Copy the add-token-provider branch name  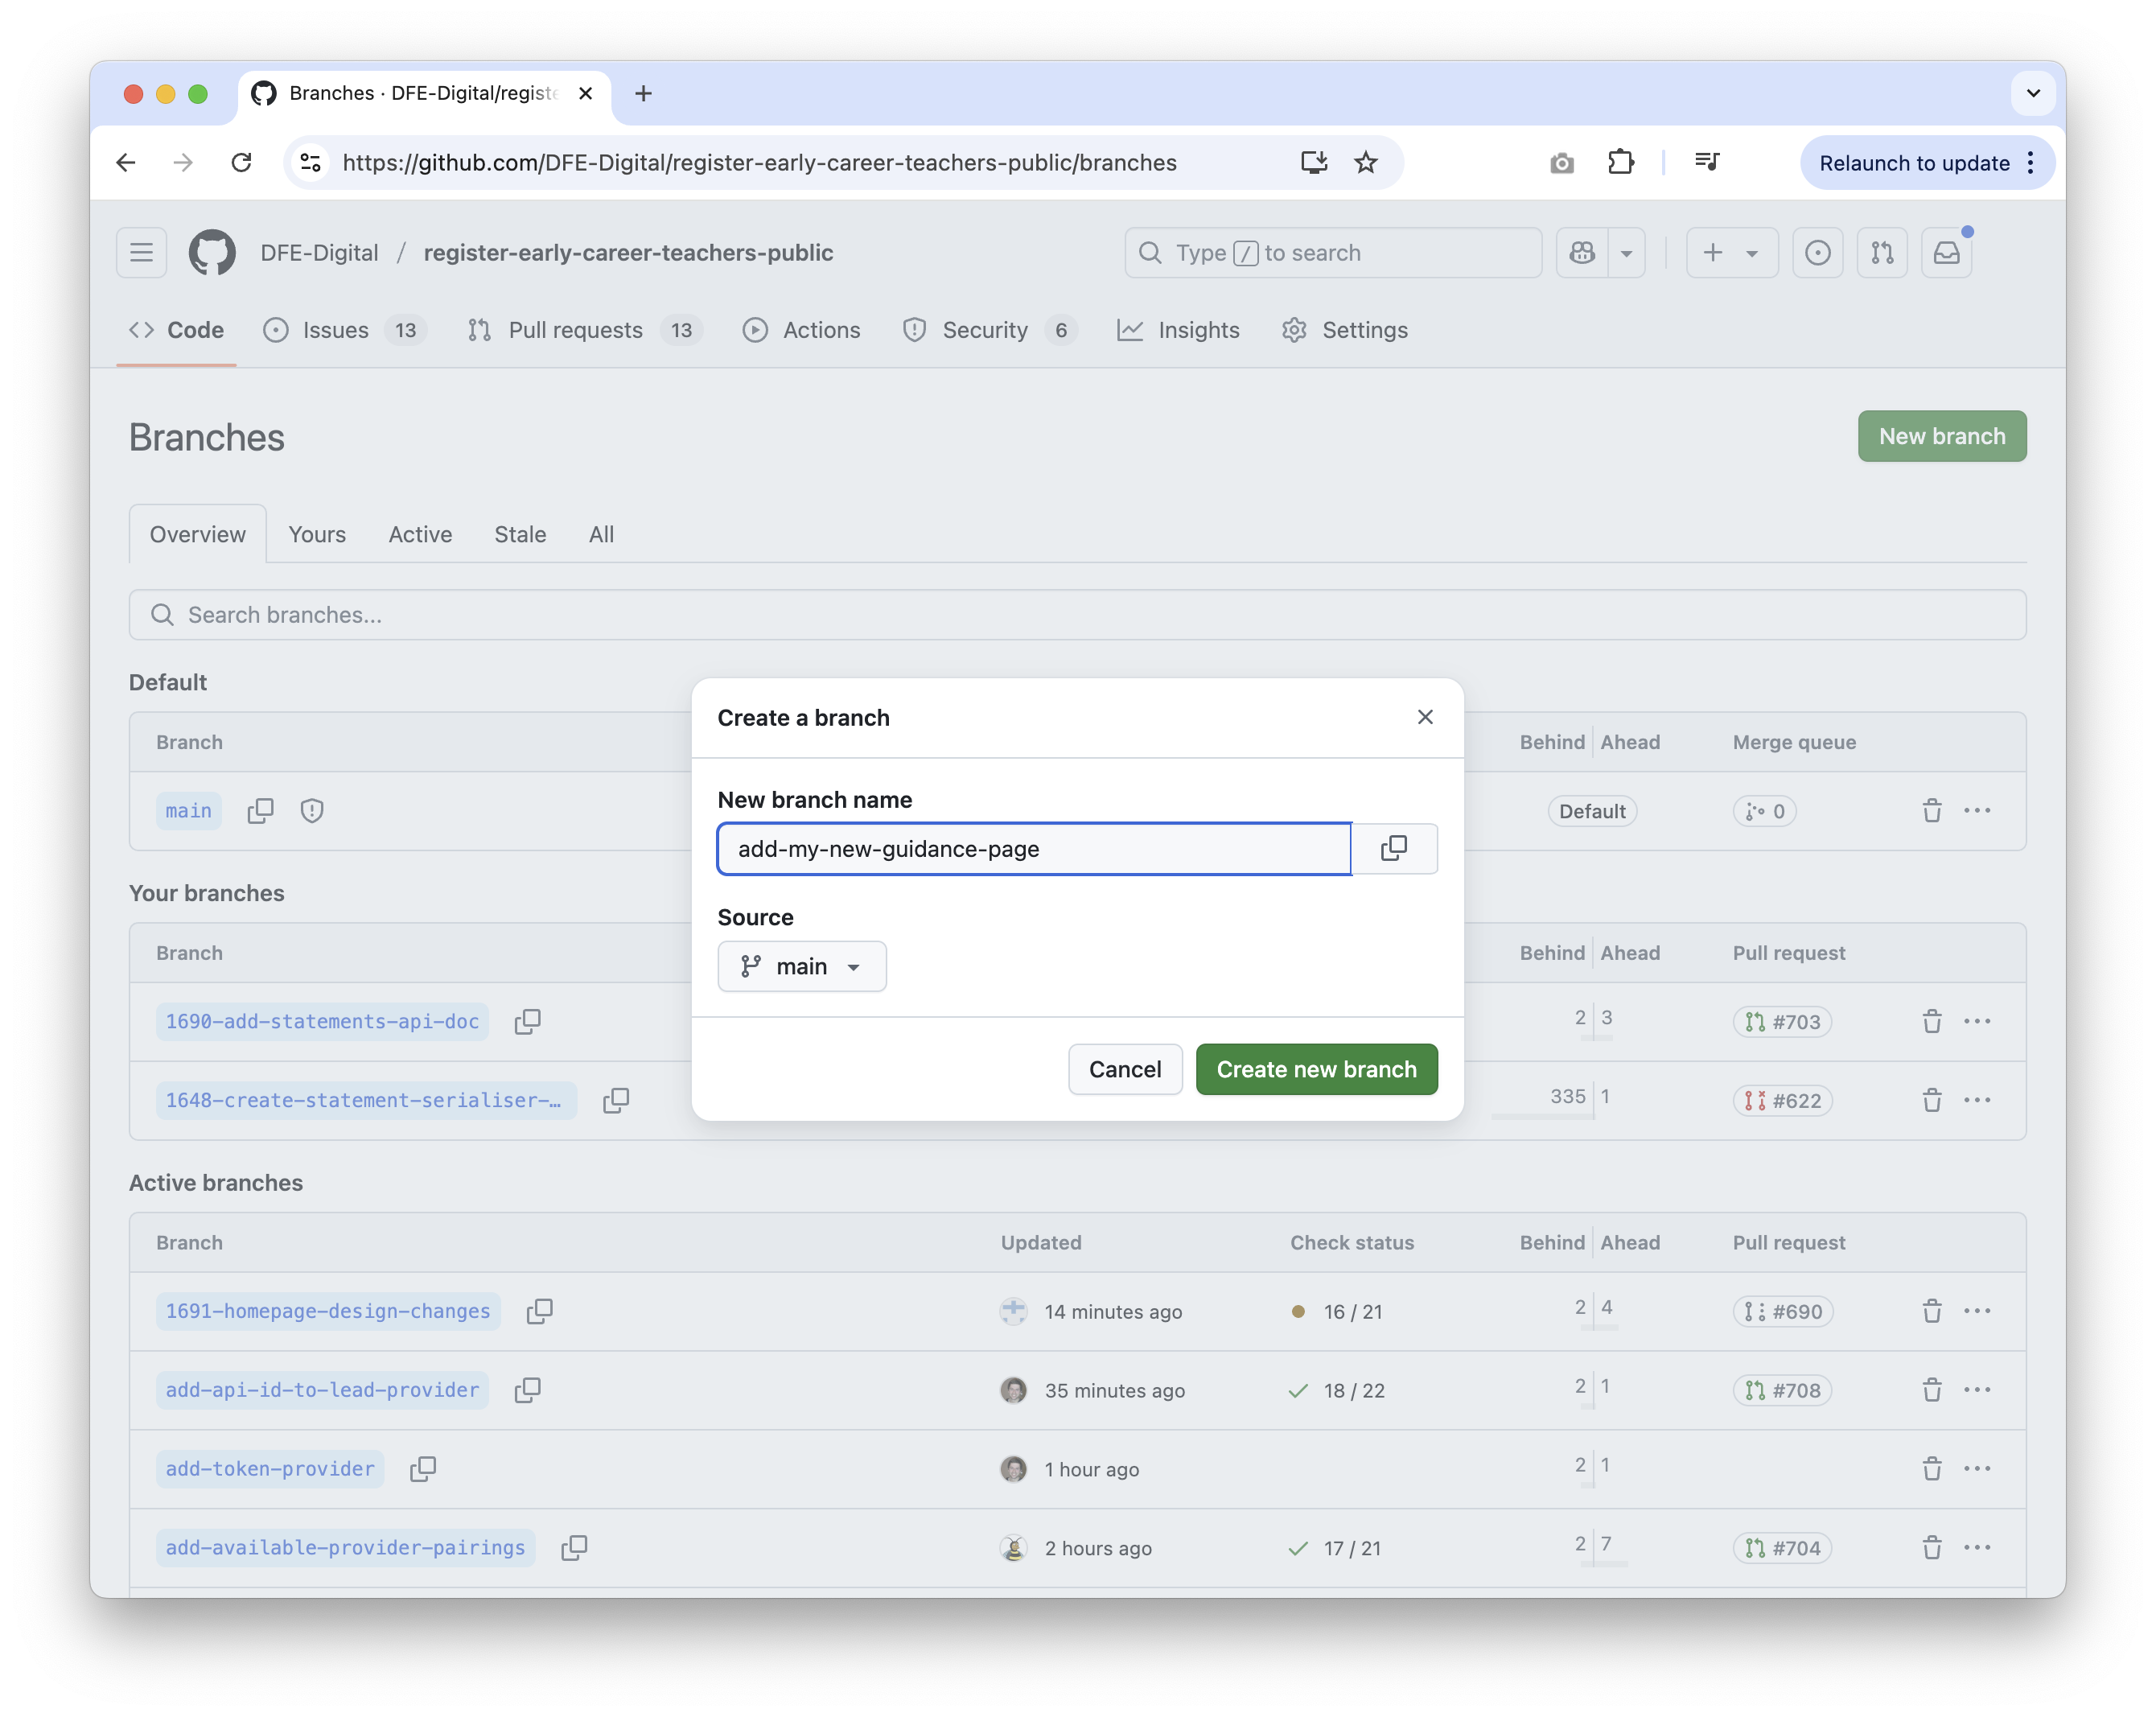point(423,1468)
